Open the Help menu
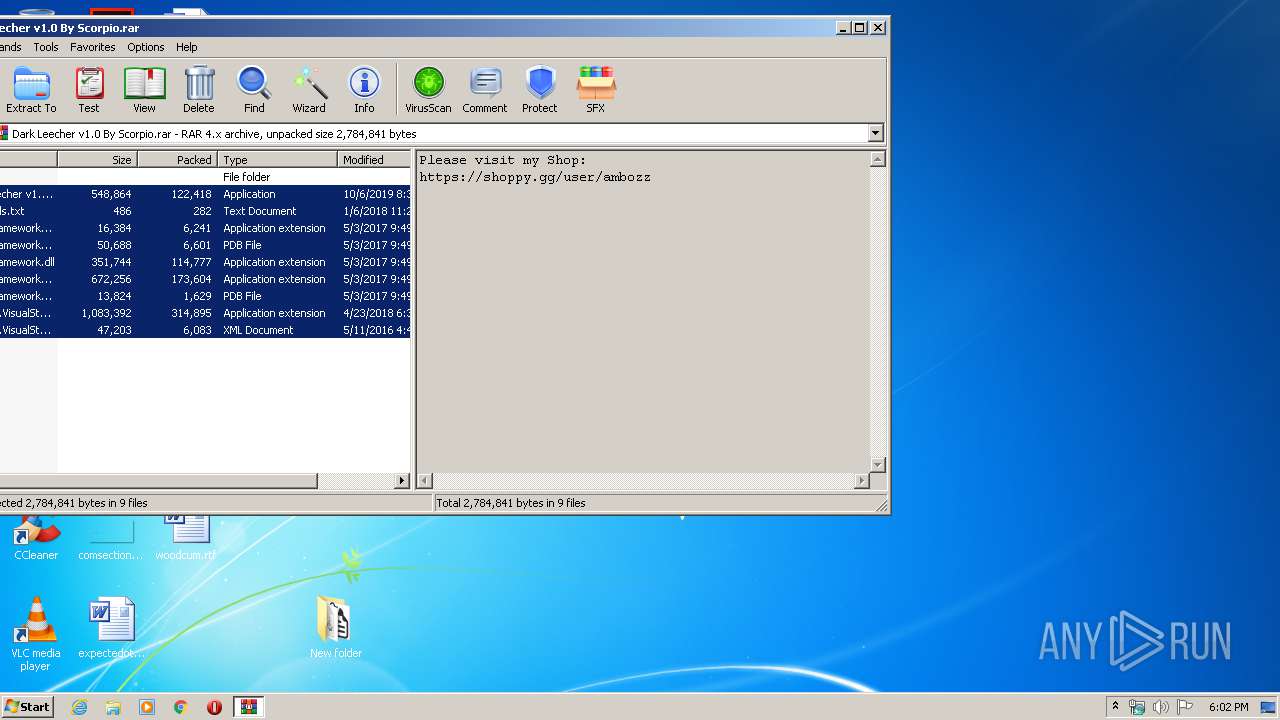This screenshot has width=1280, height=720. [187, 47]
